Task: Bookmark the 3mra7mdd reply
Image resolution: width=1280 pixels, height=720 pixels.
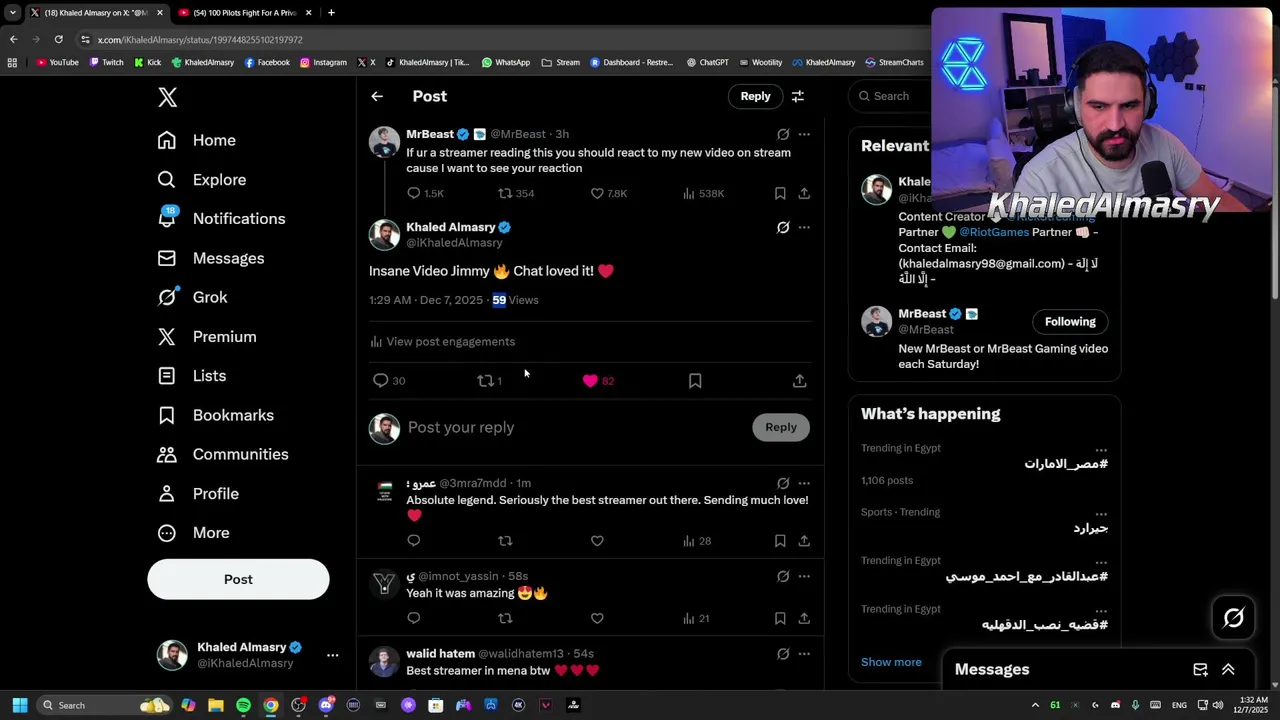Action: coord(780,541)
